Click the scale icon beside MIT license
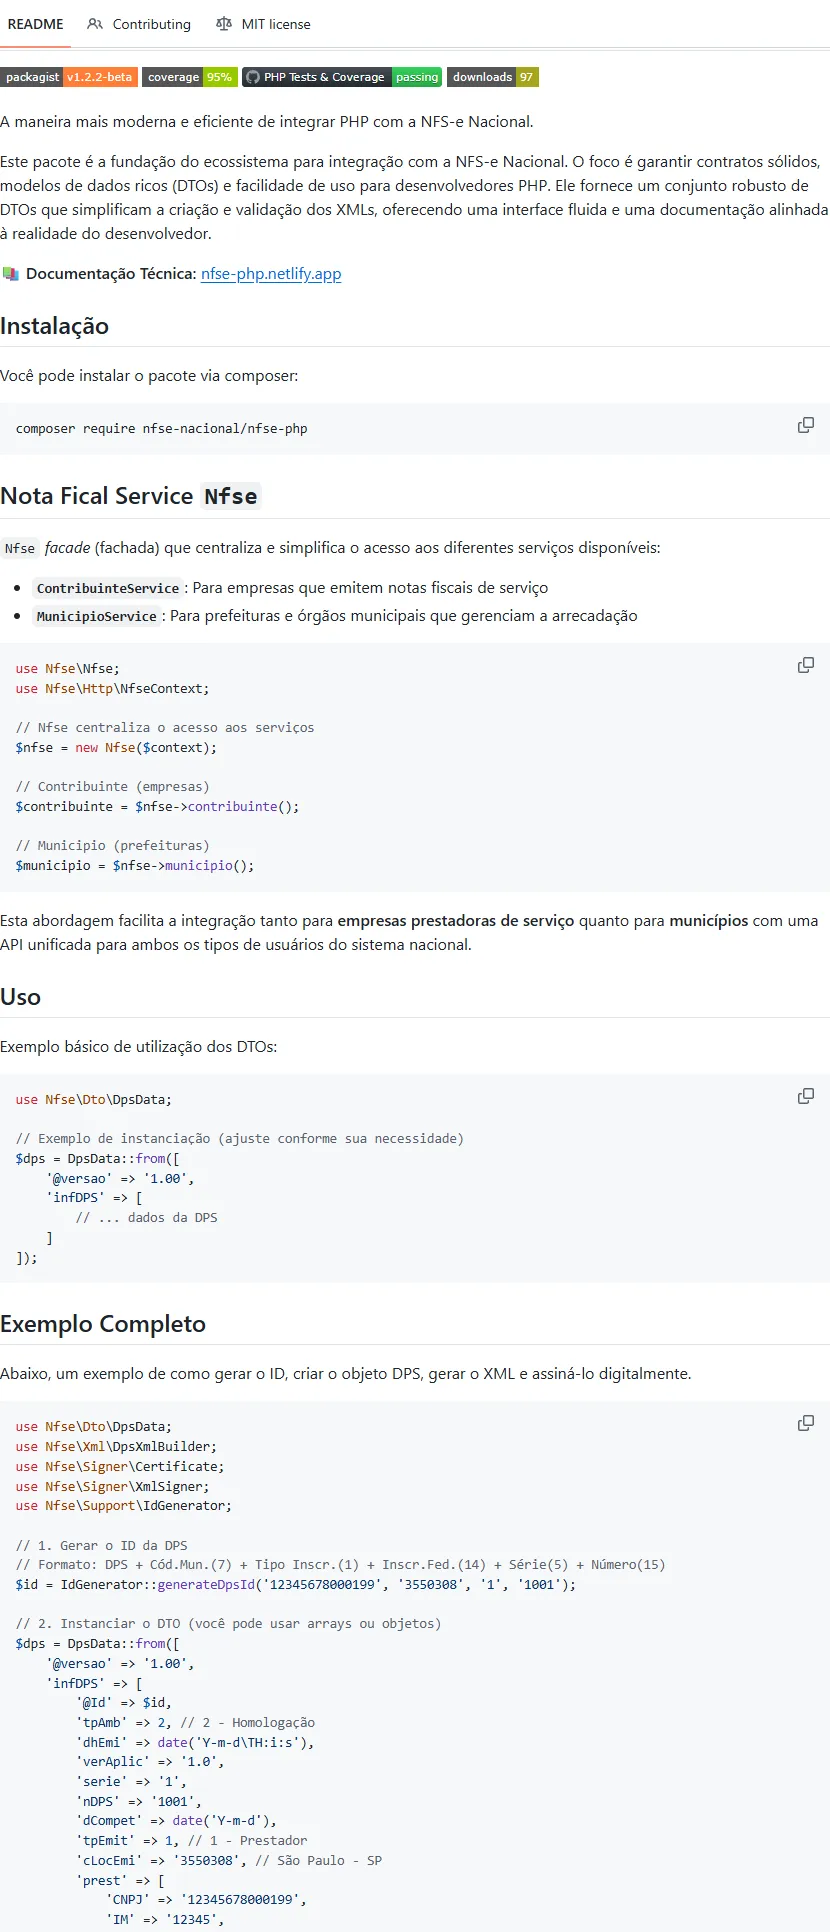The width and height of the screenshot is (830, 1932). point(224,24)
